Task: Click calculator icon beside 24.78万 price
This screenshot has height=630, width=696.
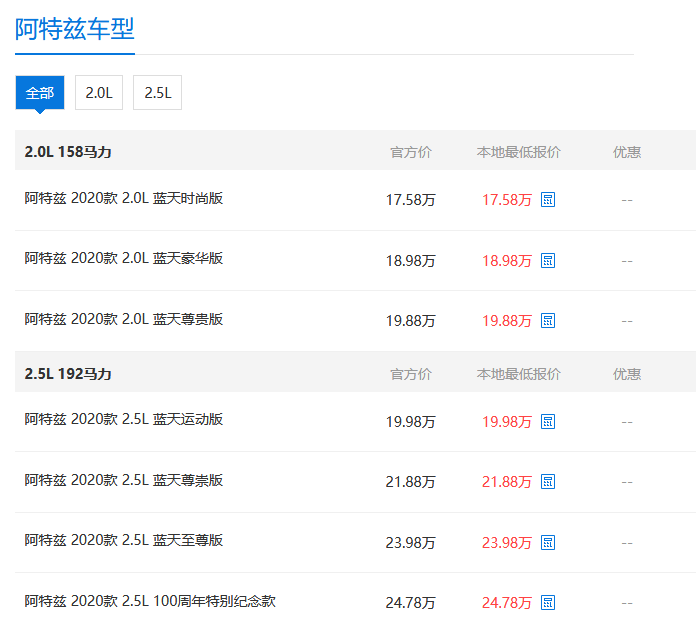Action: [548, 603]
